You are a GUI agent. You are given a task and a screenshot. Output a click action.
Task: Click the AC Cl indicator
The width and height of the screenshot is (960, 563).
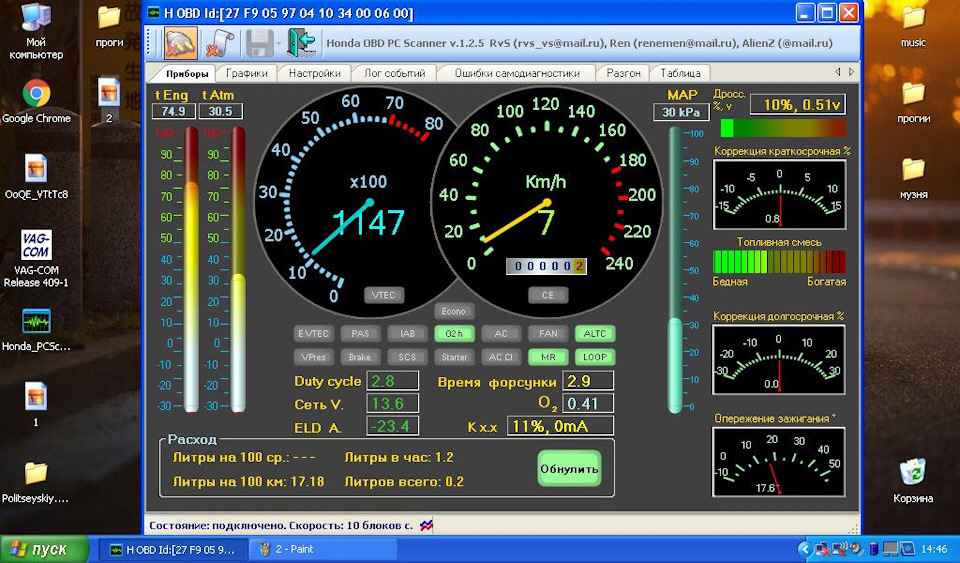(x=501, y=357)
